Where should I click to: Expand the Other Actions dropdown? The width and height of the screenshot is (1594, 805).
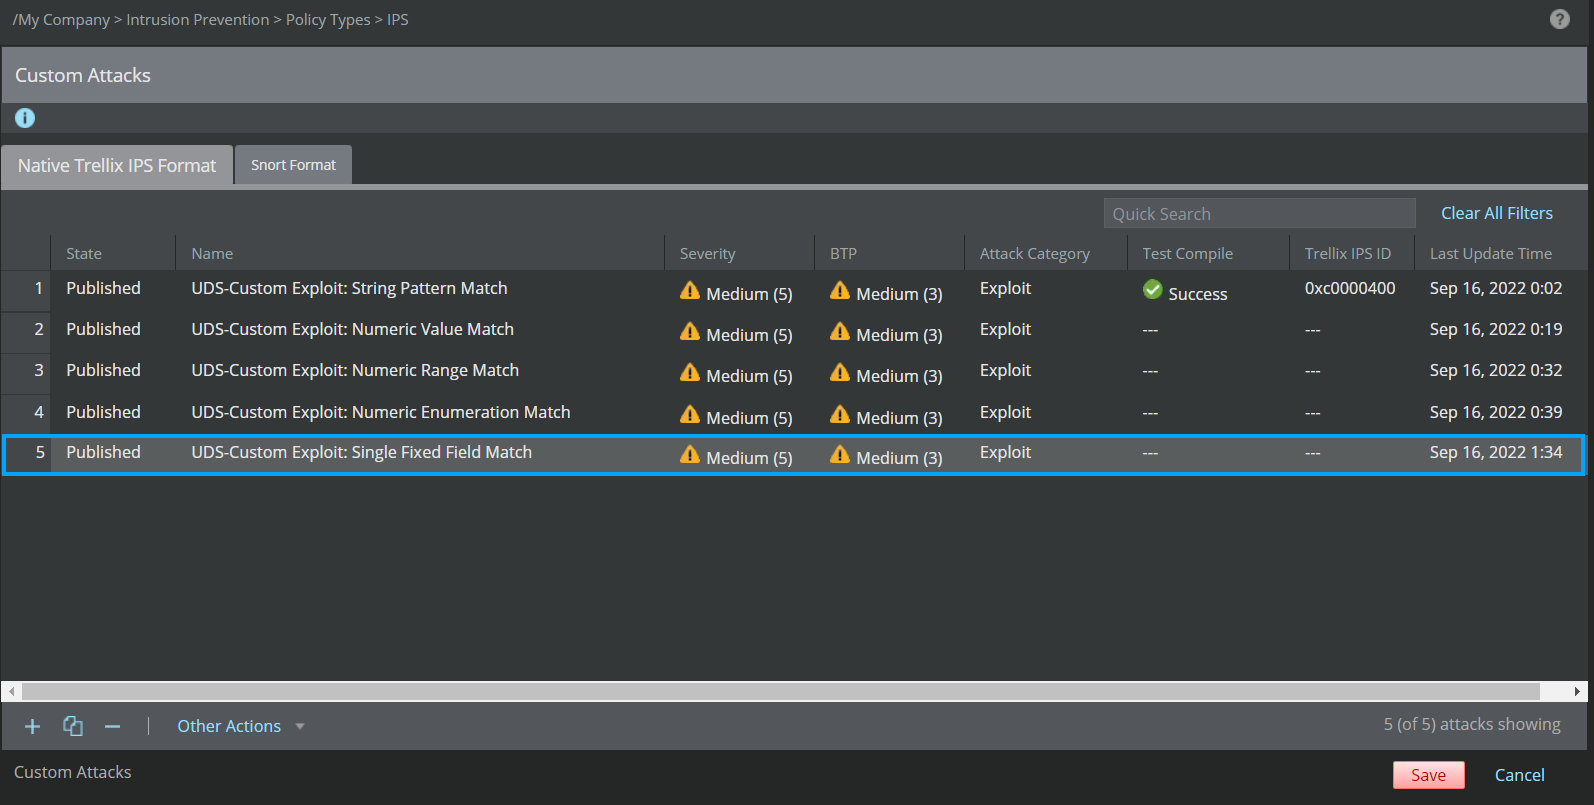click(x=241, y=726)
